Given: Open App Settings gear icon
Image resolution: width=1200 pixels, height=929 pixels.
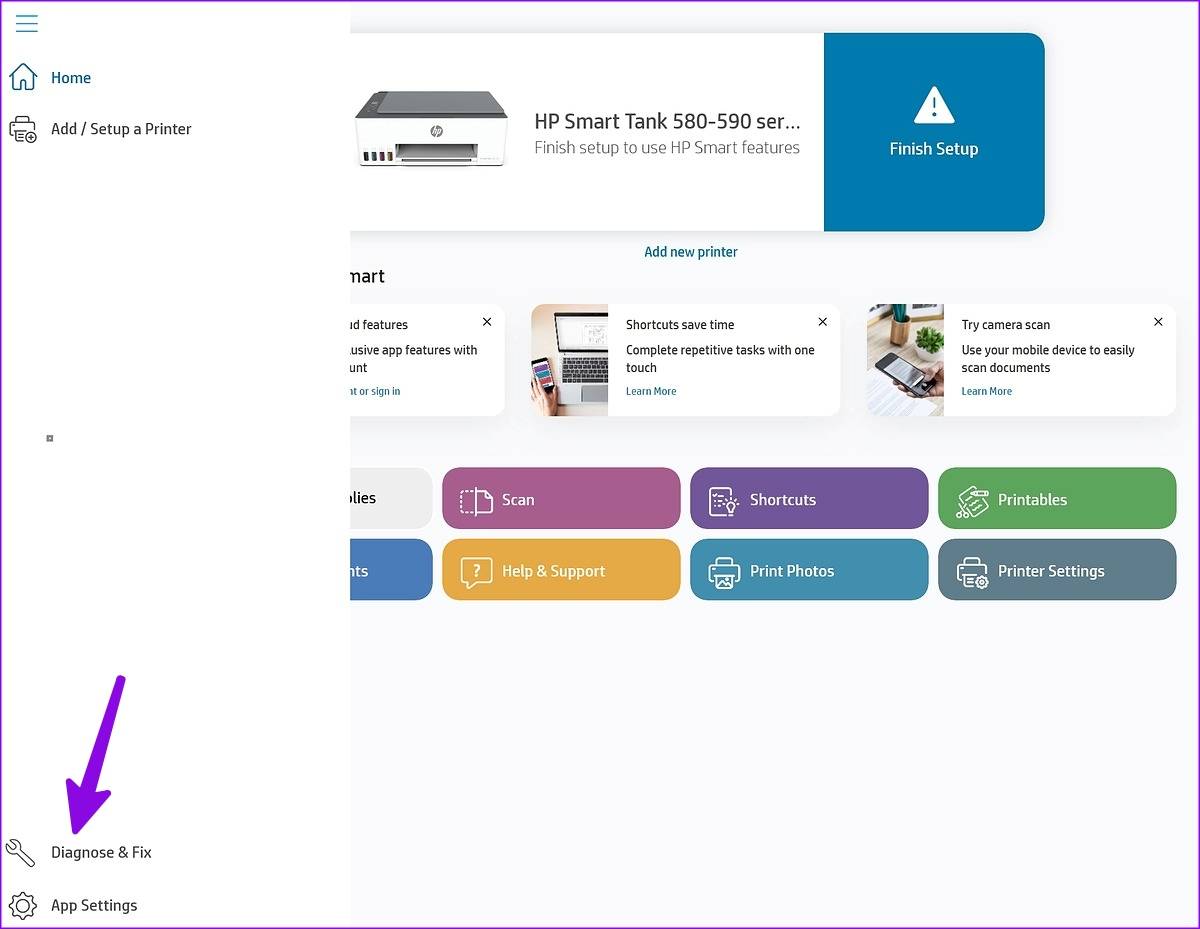Looking at the screenshot, I should [22, 905].
